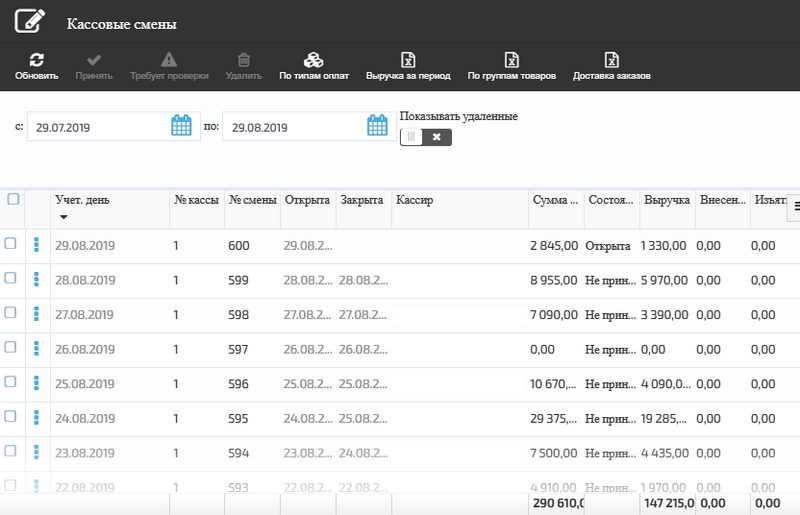
Task: Open calendar for the start date
Action: (181, 126)
